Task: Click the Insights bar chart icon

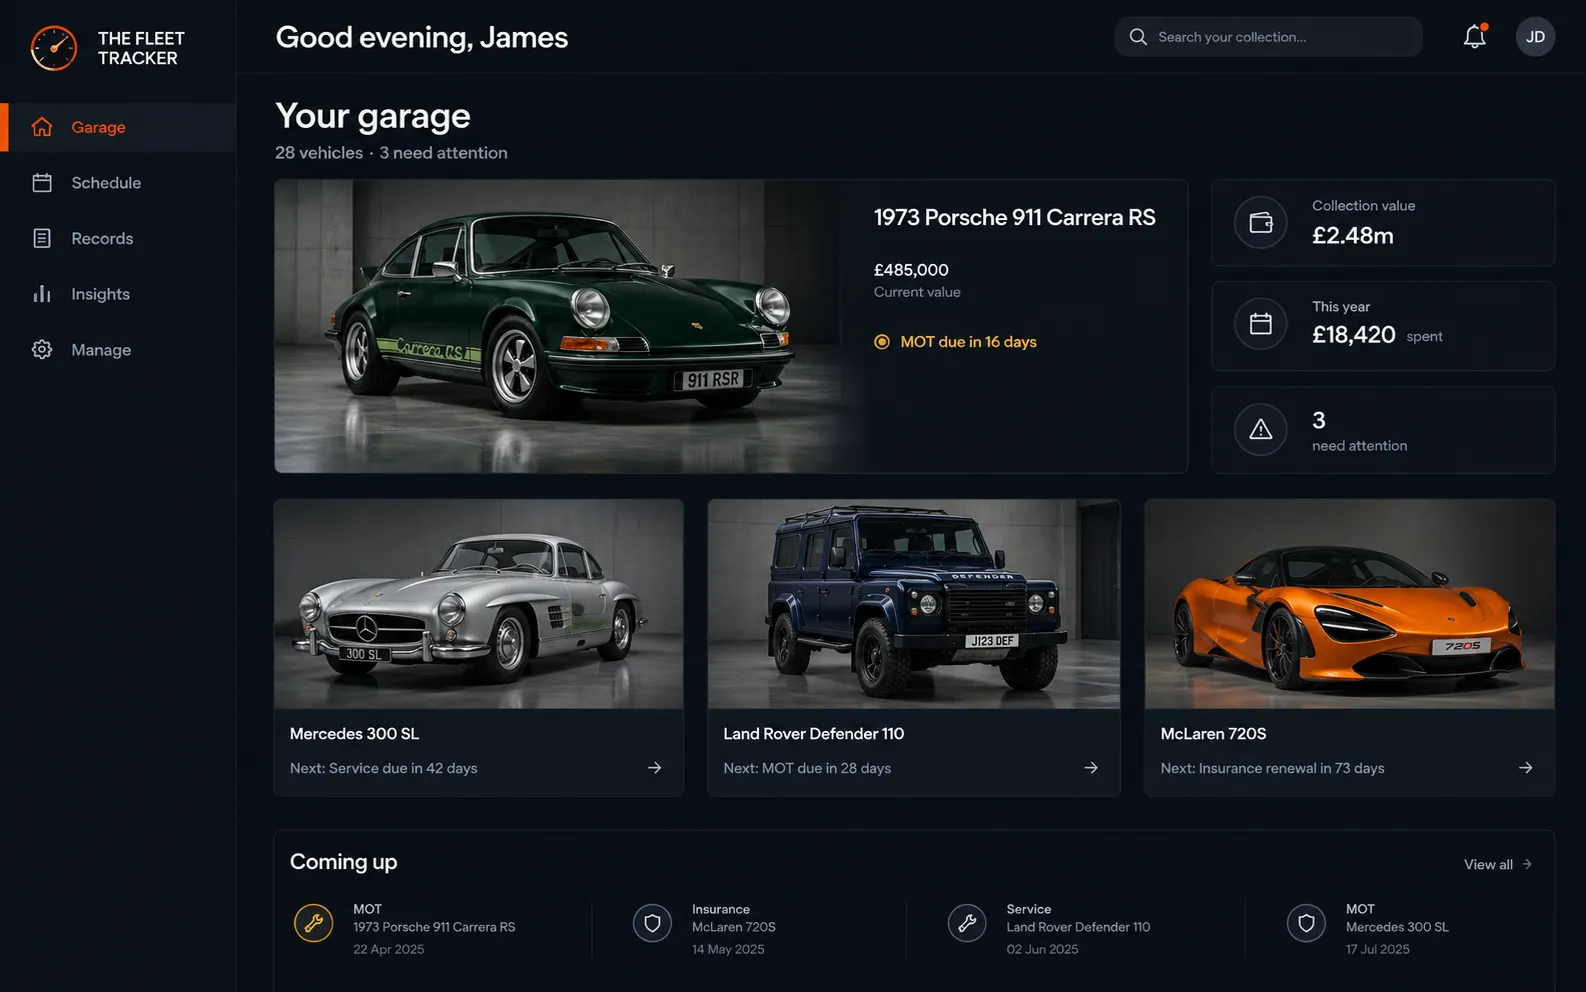Action: (42, 294)
